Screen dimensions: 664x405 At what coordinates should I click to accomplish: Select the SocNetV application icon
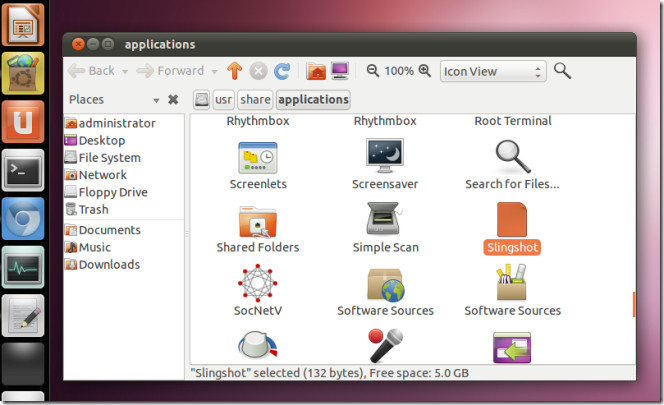(257, 283)
